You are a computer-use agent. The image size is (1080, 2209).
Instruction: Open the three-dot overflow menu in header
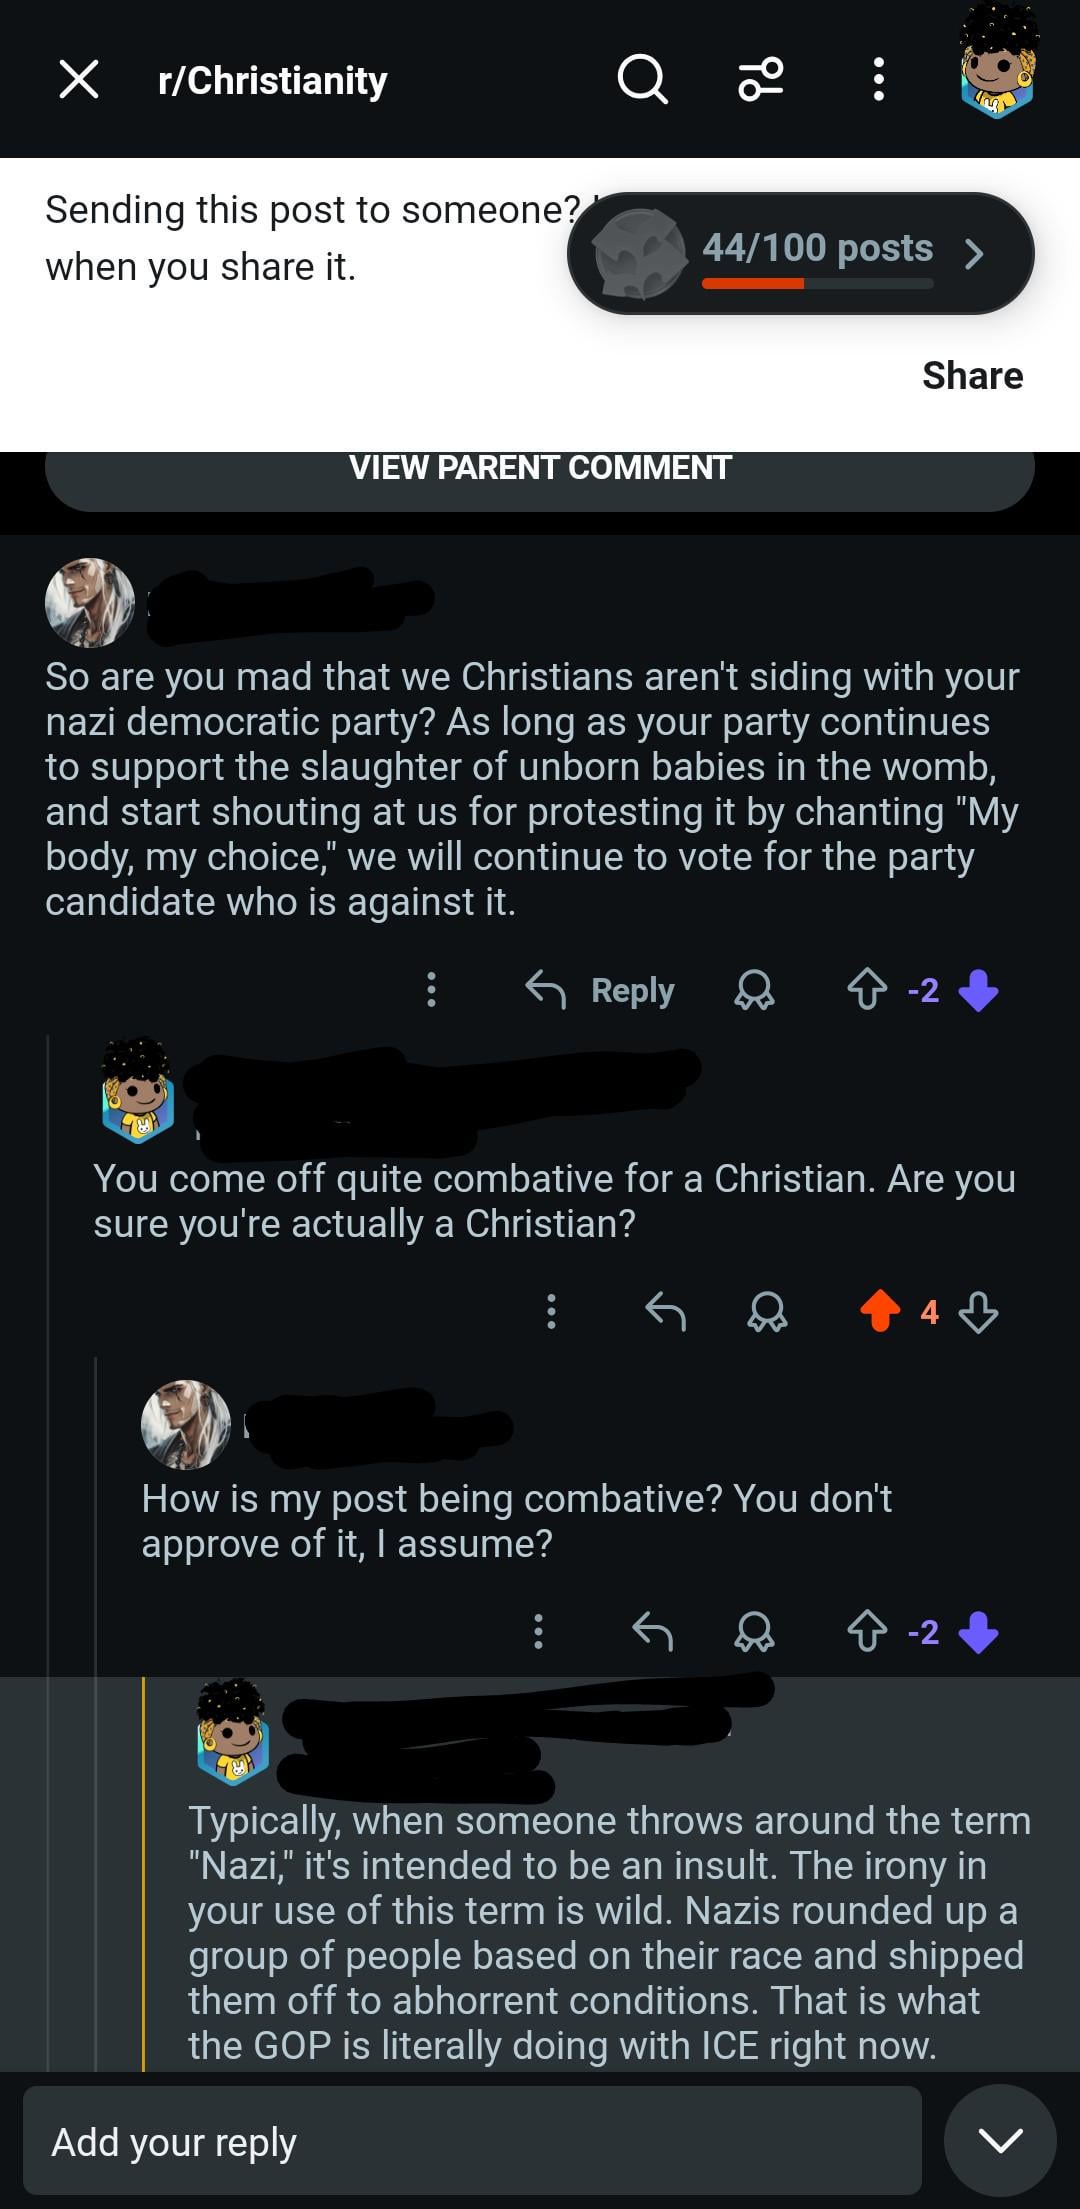878,79
